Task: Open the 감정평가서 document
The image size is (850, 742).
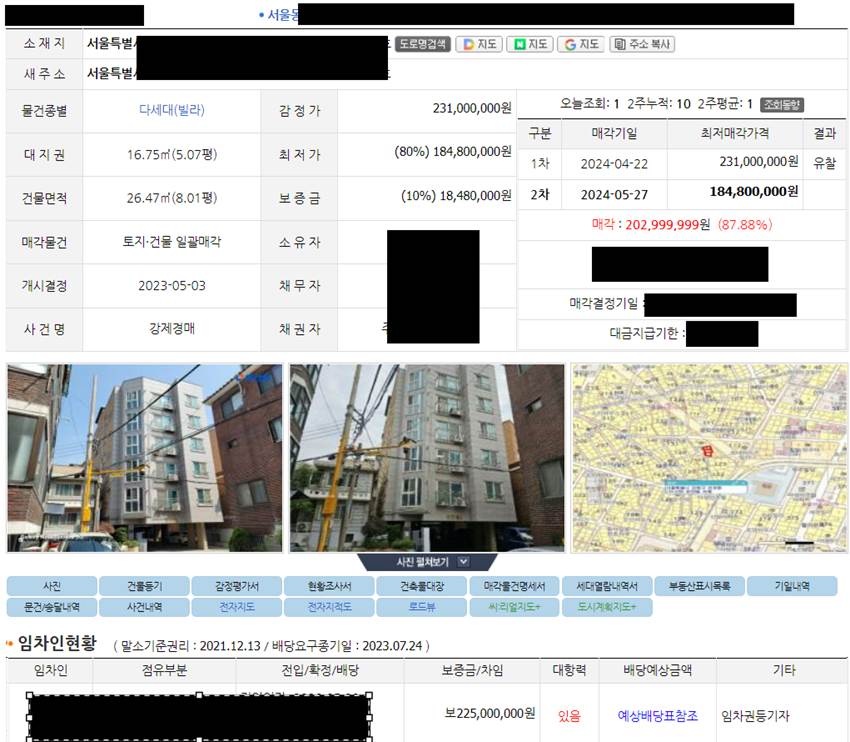Action: click(236, 586)
